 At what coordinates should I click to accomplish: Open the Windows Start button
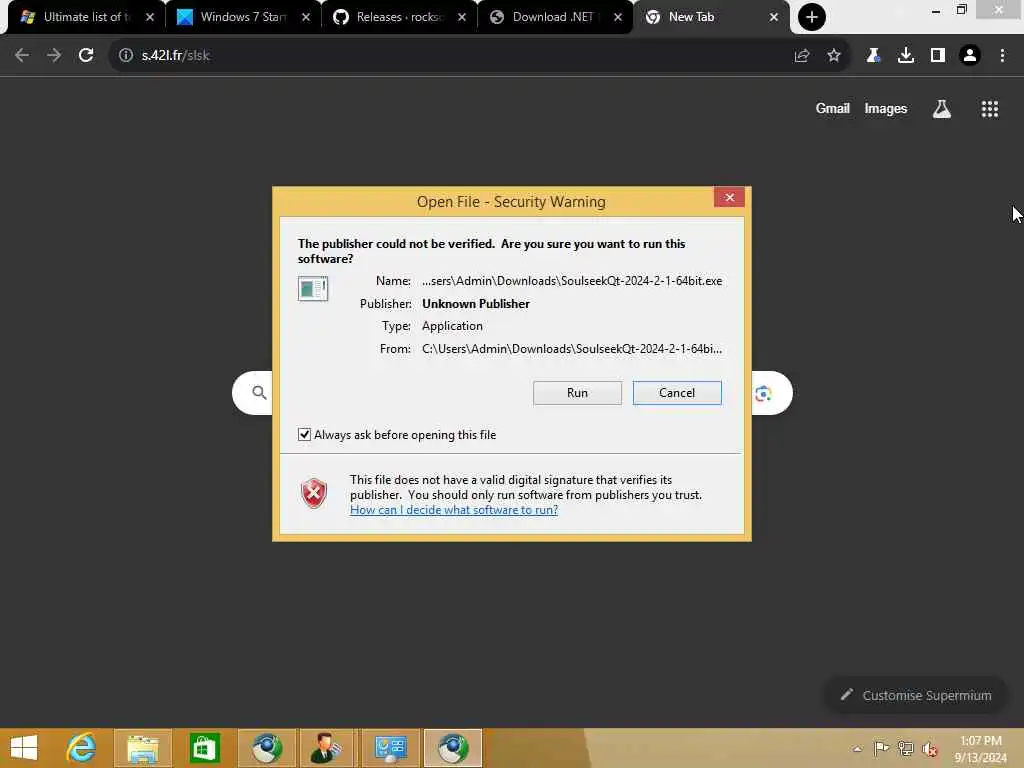coord(24,748)
